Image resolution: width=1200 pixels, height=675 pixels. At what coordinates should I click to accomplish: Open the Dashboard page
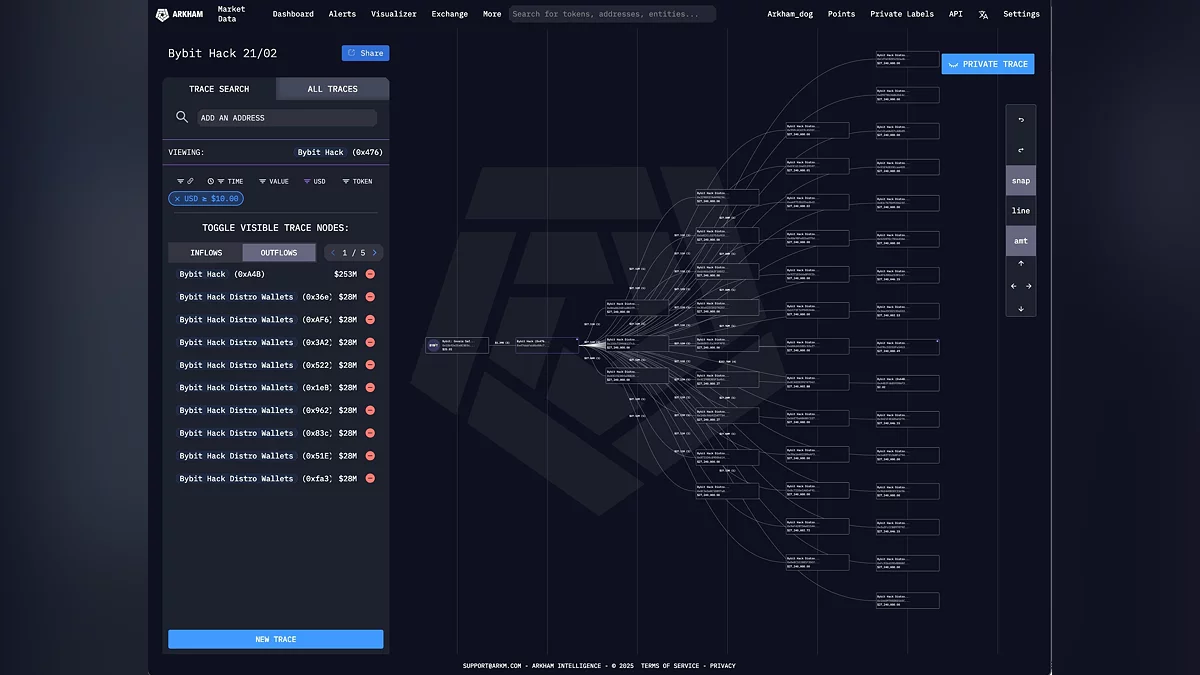(293, 14)
